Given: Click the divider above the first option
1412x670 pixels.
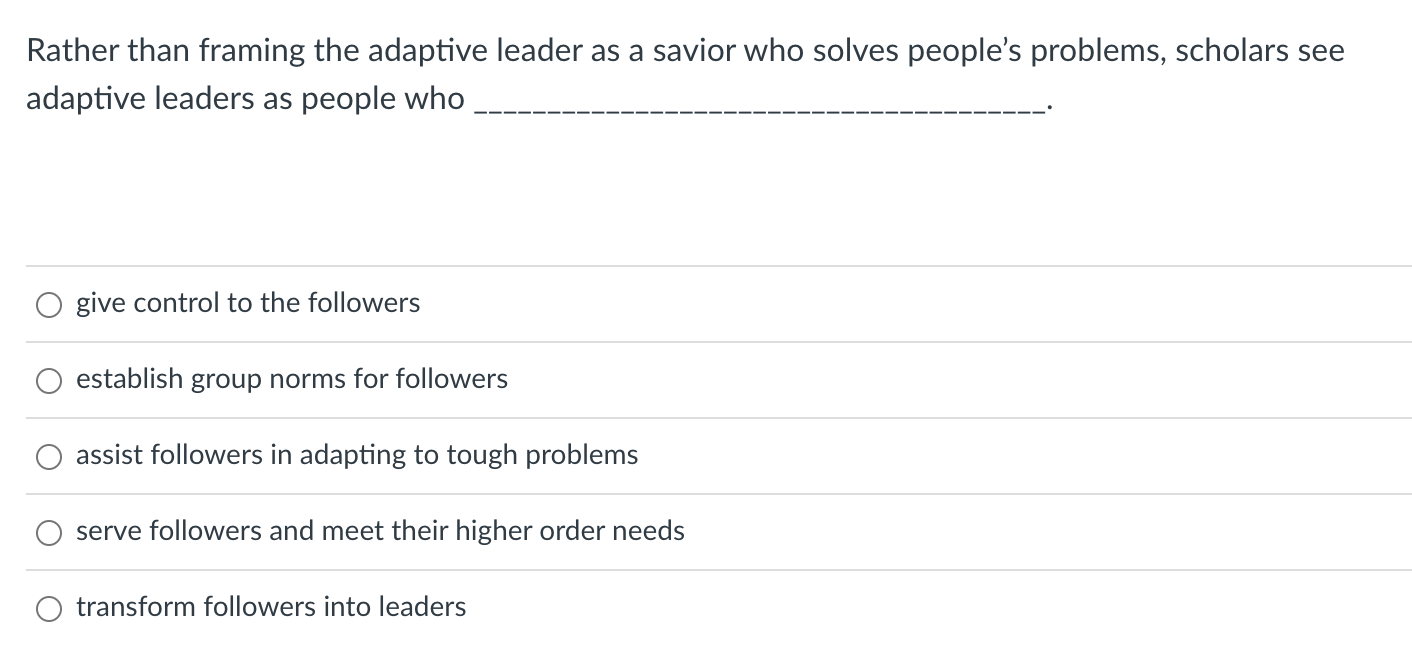Looking at the screenshot, I should [x=706, y=266].
